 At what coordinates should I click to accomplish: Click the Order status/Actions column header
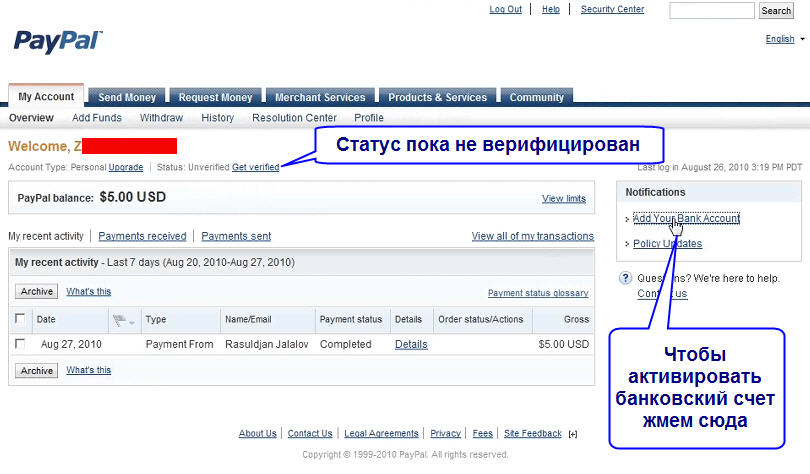(x=481, y=319)
